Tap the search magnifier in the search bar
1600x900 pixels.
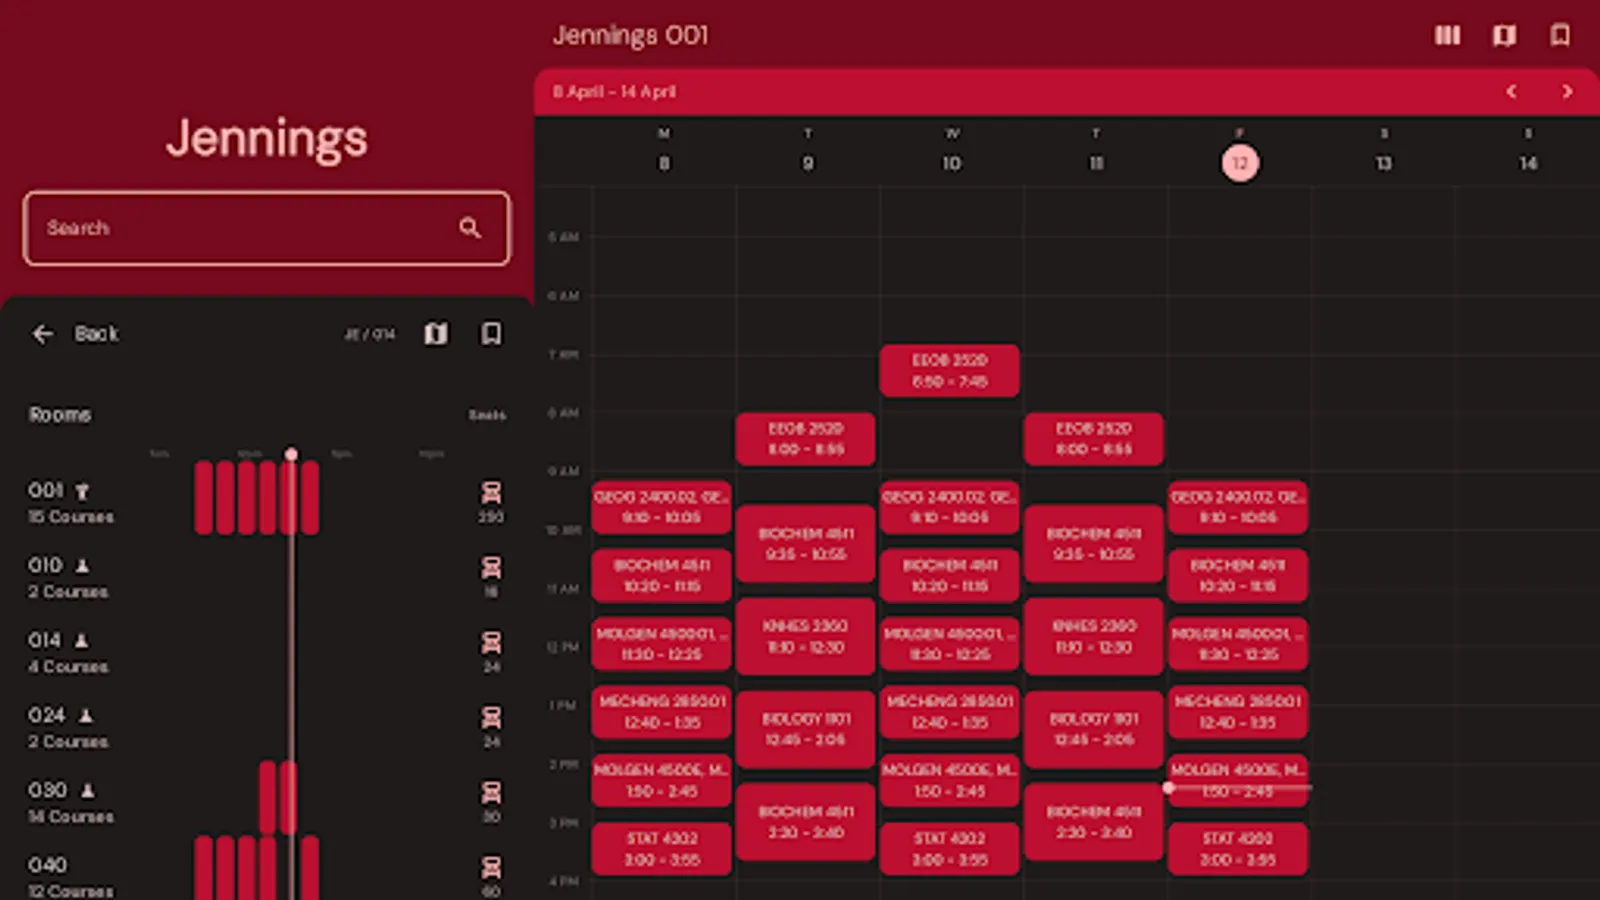470,228
